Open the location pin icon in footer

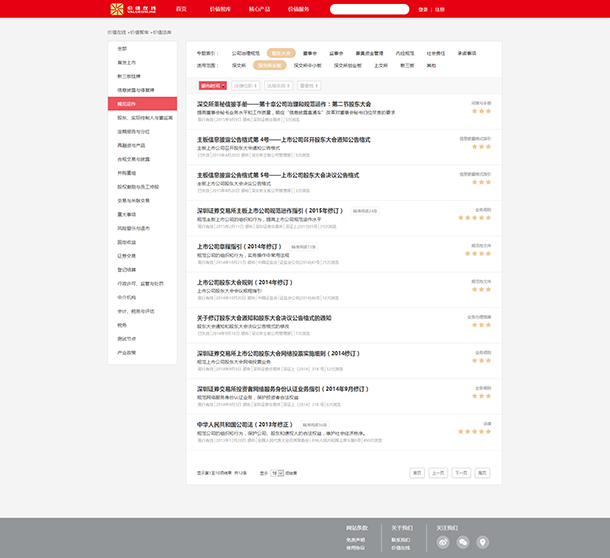tap(482, 542)
